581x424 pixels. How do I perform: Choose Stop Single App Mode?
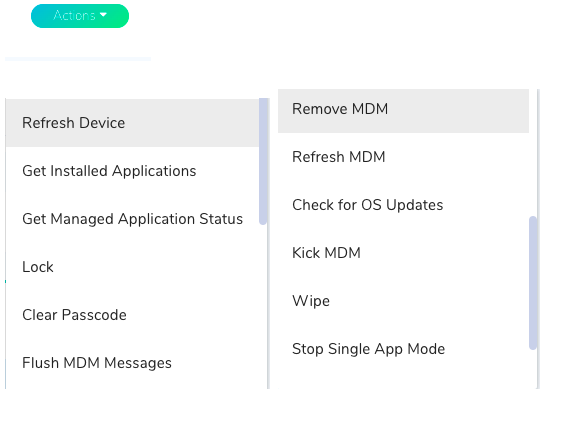403,349
